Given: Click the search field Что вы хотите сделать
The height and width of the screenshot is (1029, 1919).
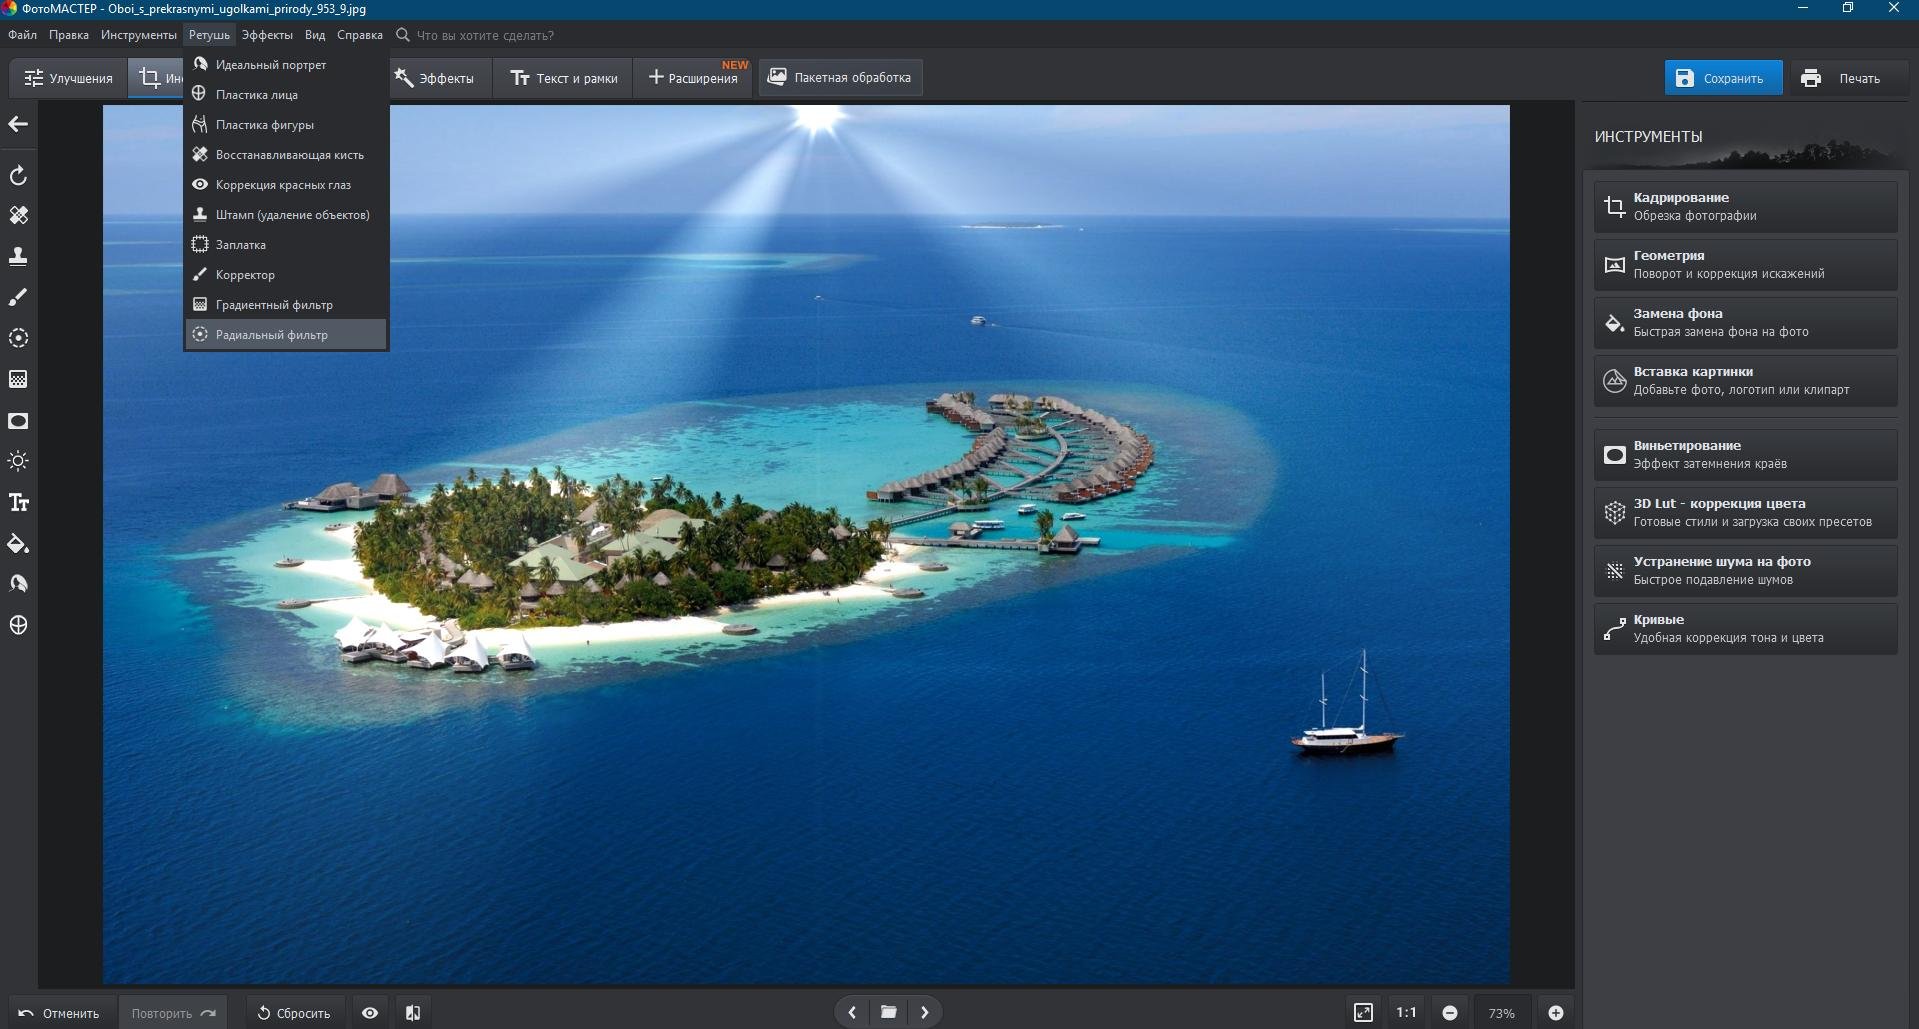Looking at the screenshot, I should tap(485, 35).
